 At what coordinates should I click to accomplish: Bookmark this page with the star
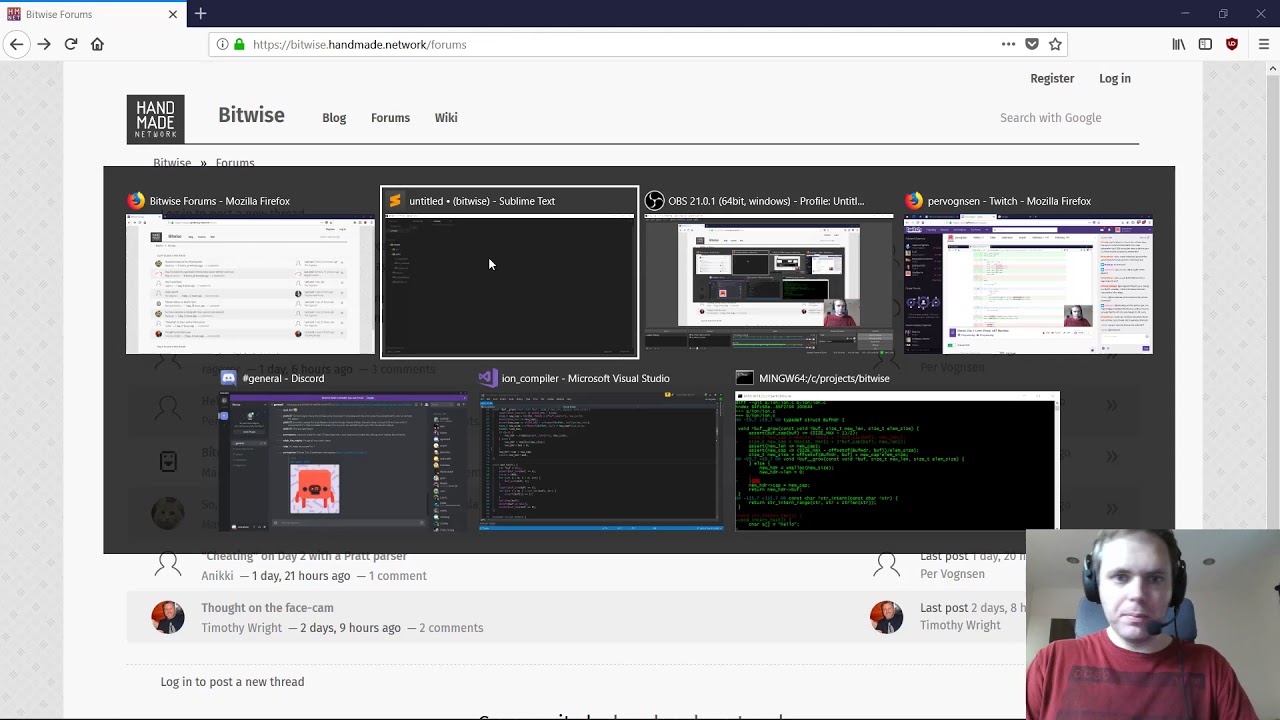(x=1055, y=44)
